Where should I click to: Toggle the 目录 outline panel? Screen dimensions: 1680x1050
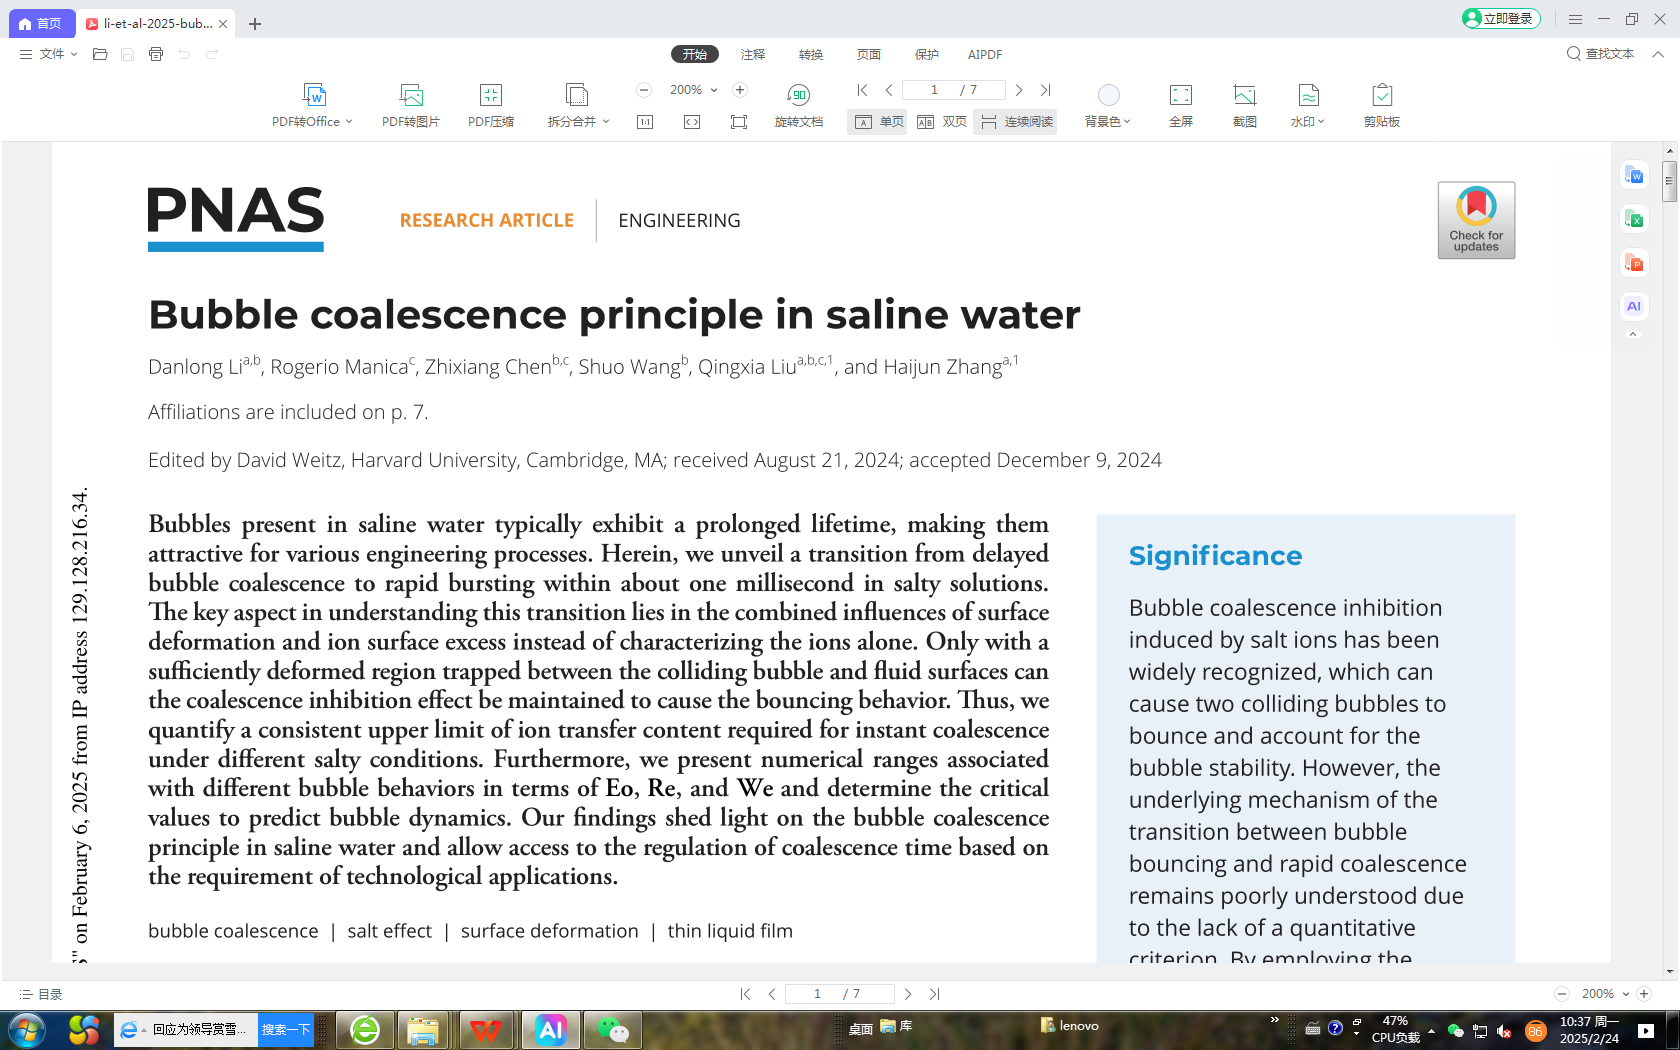click(x=41, y=994)
